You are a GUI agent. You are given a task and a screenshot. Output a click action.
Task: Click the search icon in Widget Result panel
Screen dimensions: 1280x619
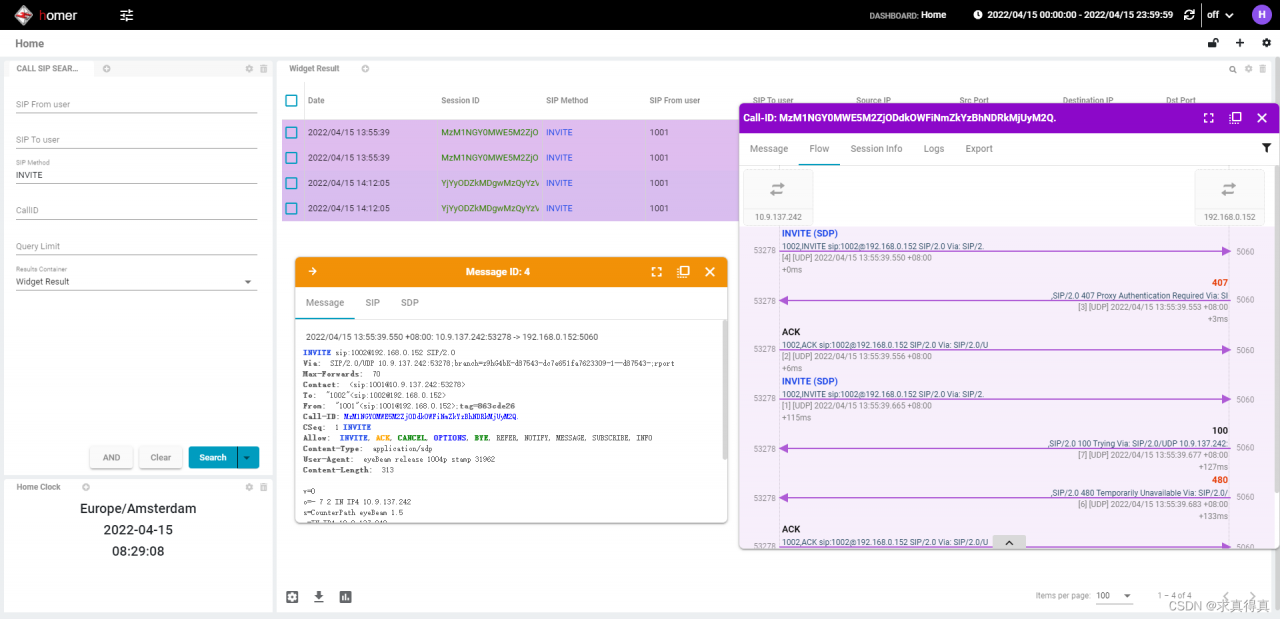(1233, 69)
